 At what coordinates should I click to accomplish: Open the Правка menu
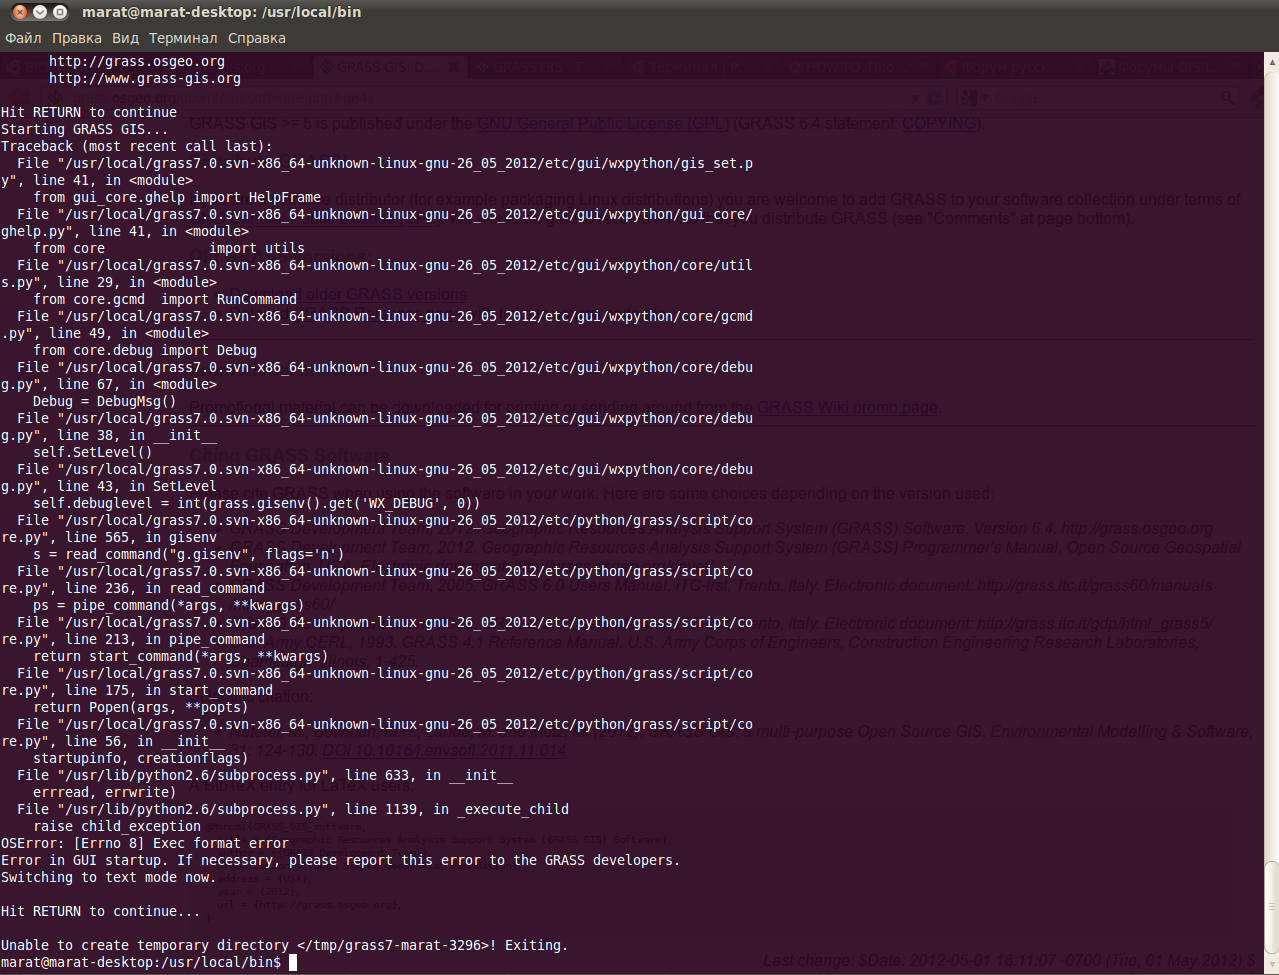tap(77, 38)
